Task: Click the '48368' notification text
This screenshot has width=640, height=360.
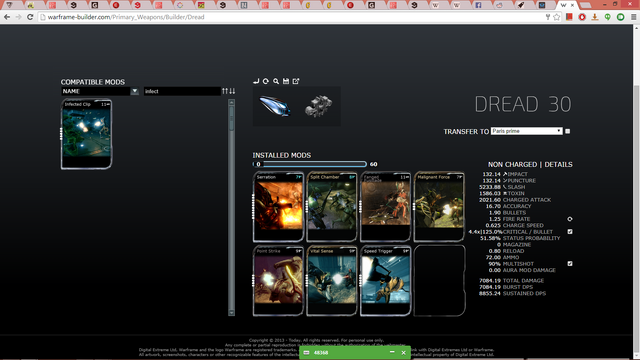Action: pos(321,353)
